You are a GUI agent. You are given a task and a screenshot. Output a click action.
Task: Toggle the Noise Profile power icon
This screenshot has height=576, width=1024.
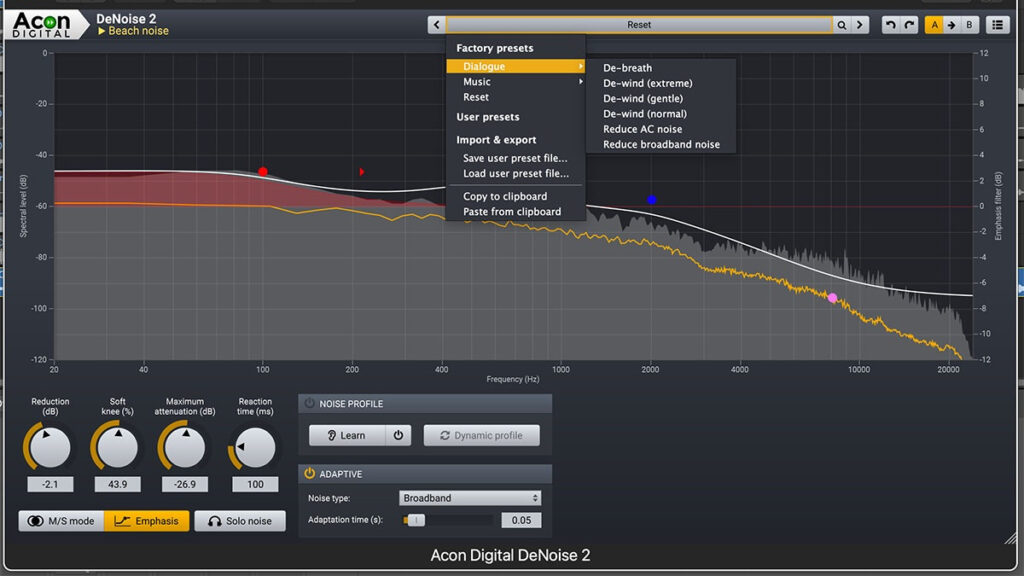click(x=309, y=404)
